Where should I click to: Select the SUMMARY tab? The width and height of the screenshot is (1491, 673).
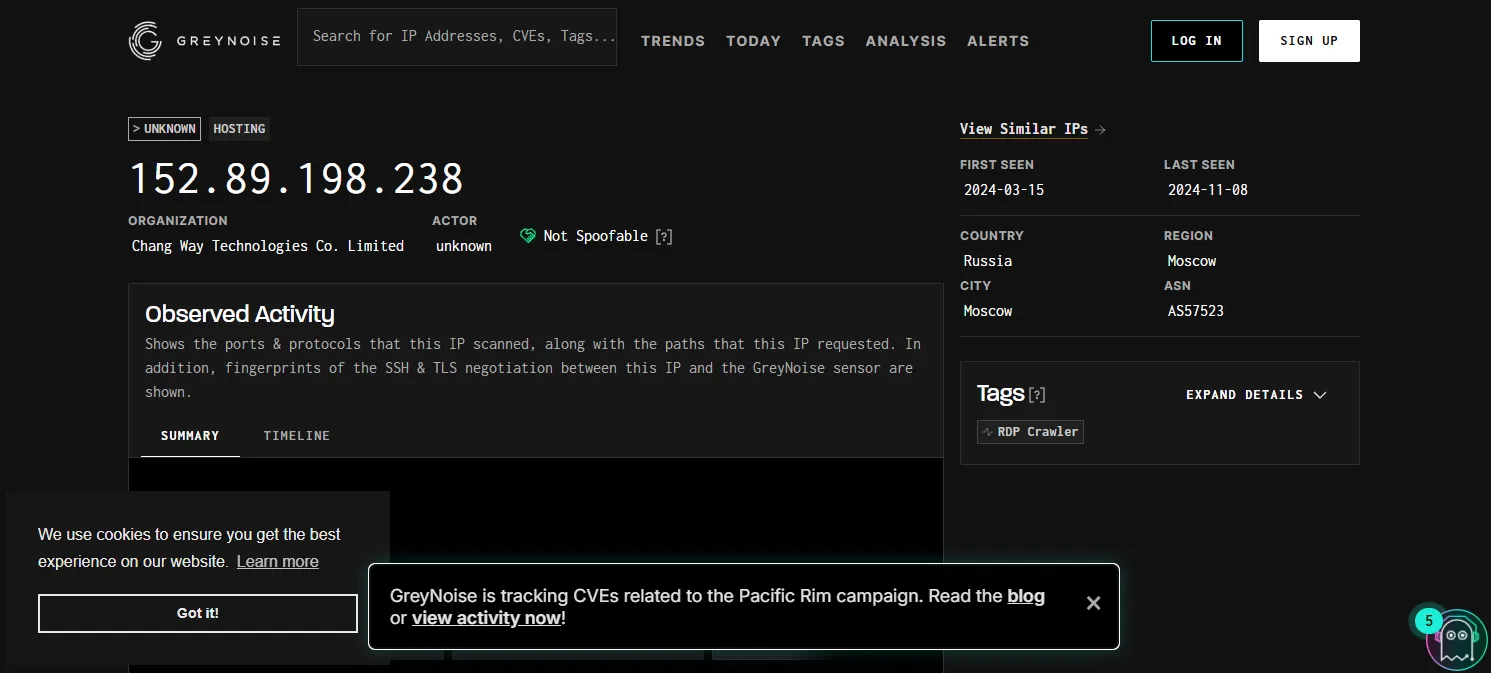(190, 436)
